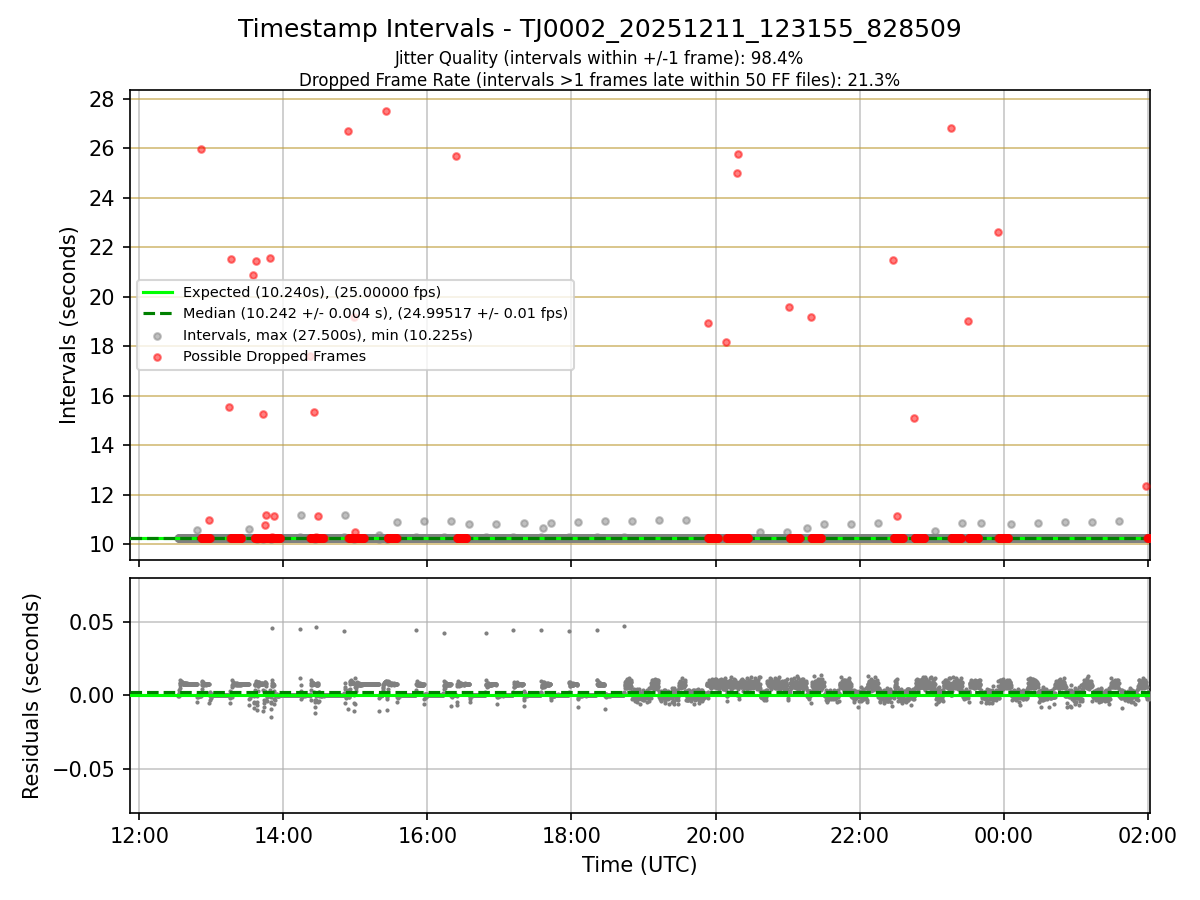Click the highest red dropped-frame point at 27.5 seconds

pyautogui.click(x=386, y=111)
